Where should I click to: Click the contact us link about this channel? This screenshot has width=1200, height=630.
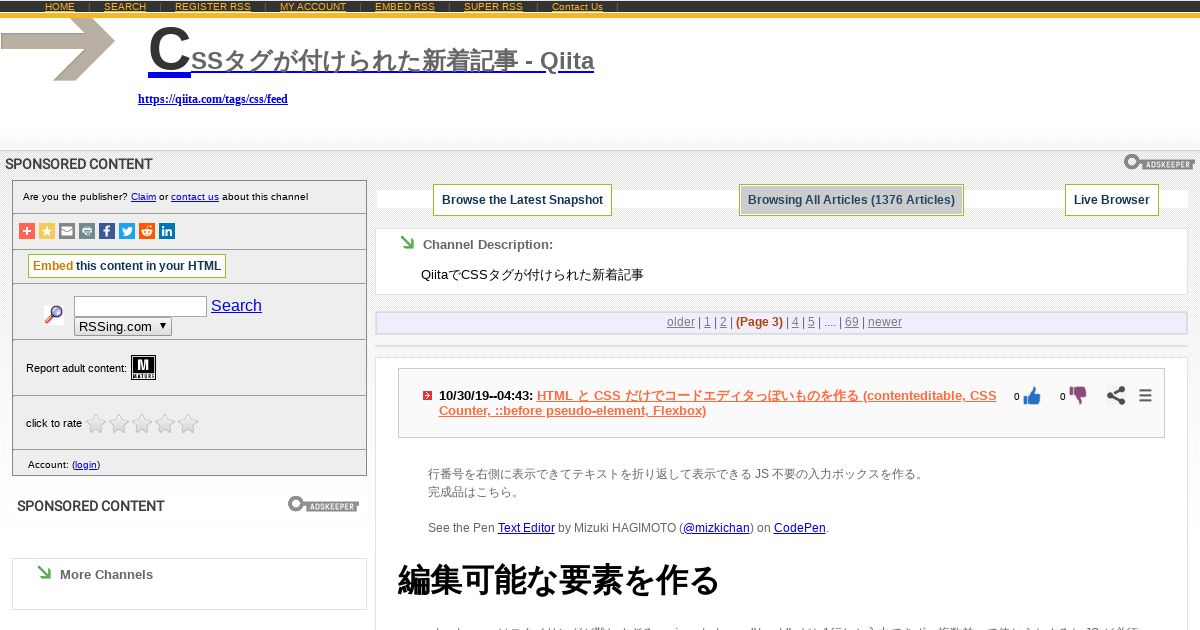(x=195, y=197)
